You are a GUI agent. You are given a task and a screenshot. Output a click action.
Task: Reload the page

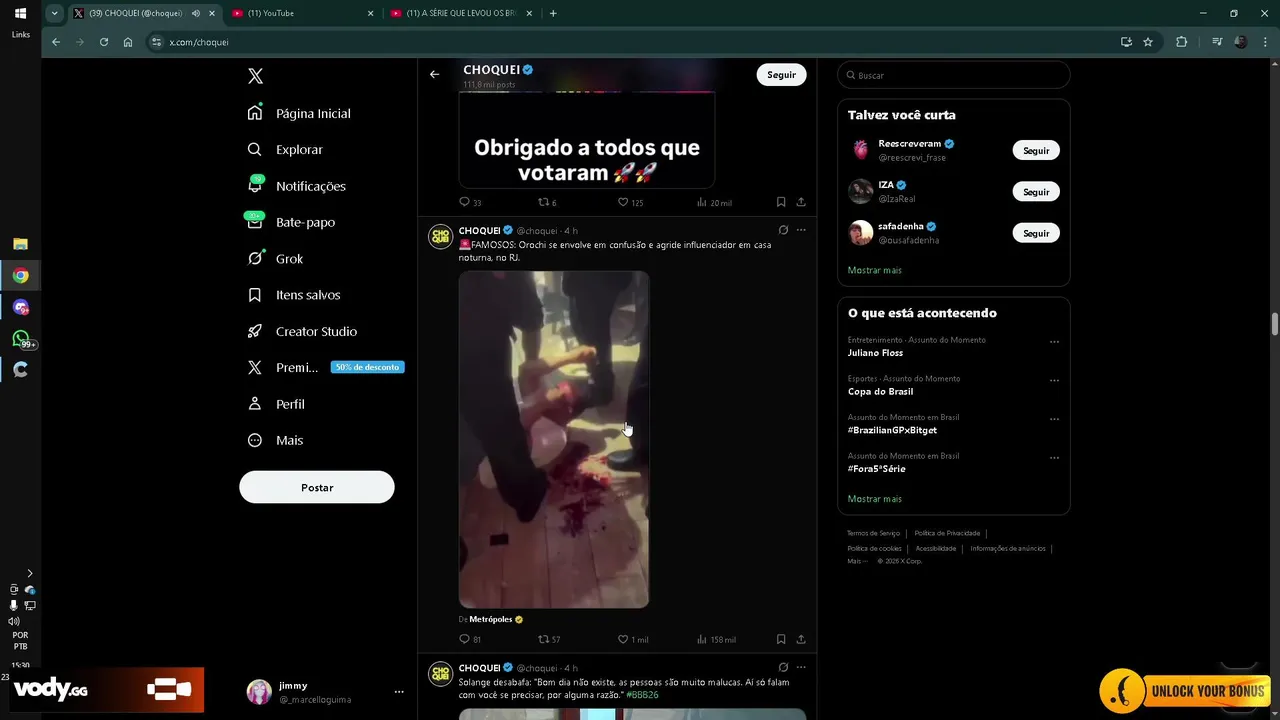click(x=104, y=42)
